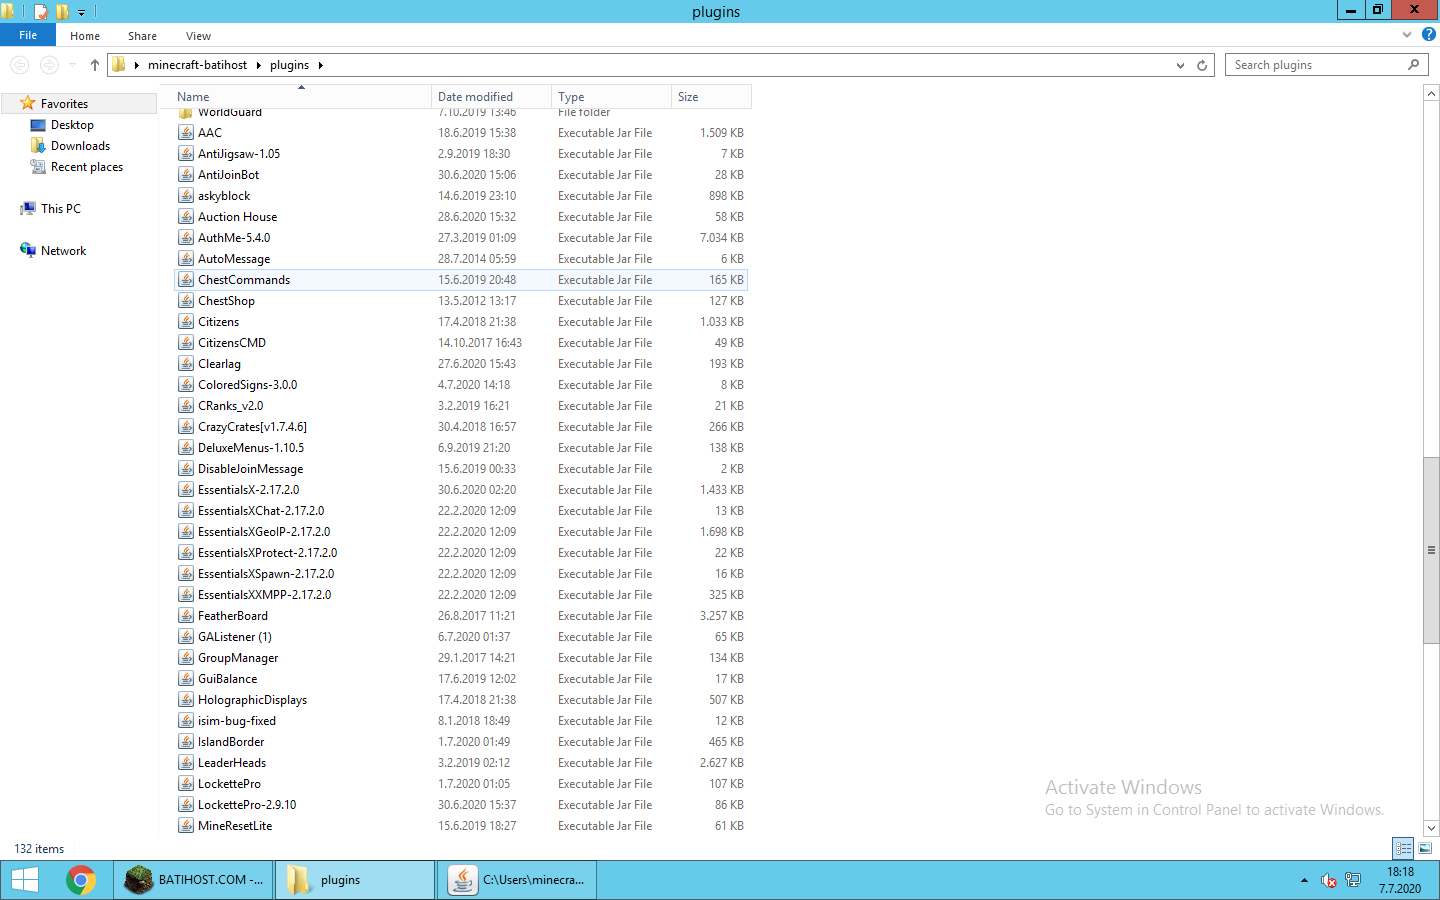Screen dimensions: 1440x900
Task: Click the jar icon beside DeluxeMenus-1.10.5
Action: click(x=186, y=448)
